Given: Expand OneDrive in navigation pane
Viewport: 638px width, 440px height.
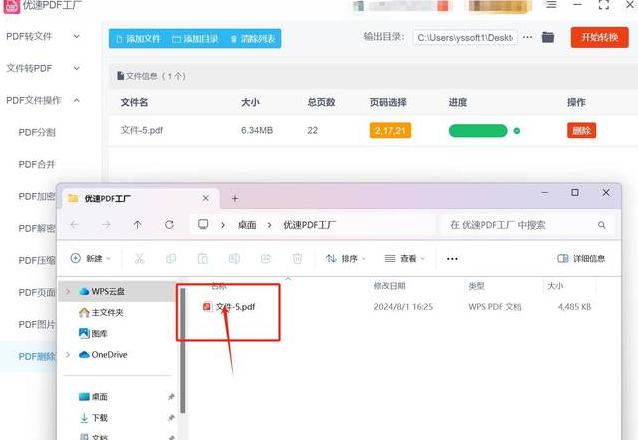Looking at the screenshot, I should pyautogui.click(x=68, y=355).
